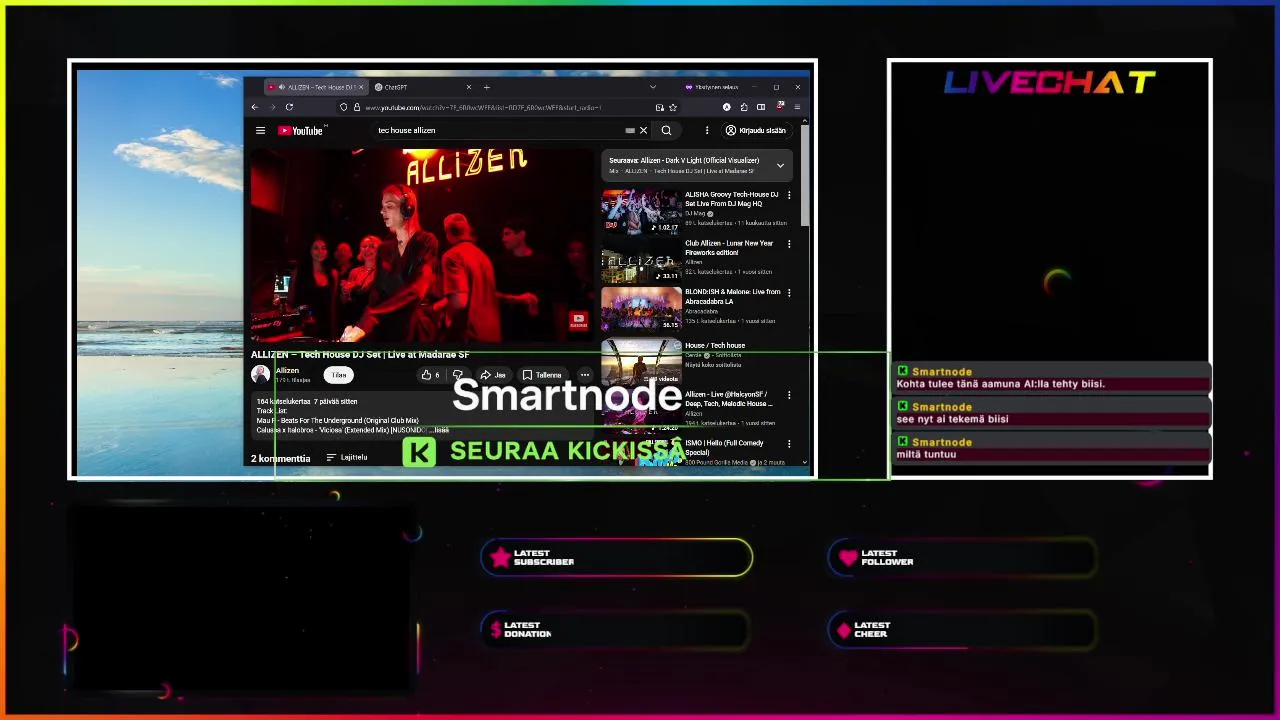Click the browser address bar URL
This screenshot has width=1280, height=720.
click(483, 107)
